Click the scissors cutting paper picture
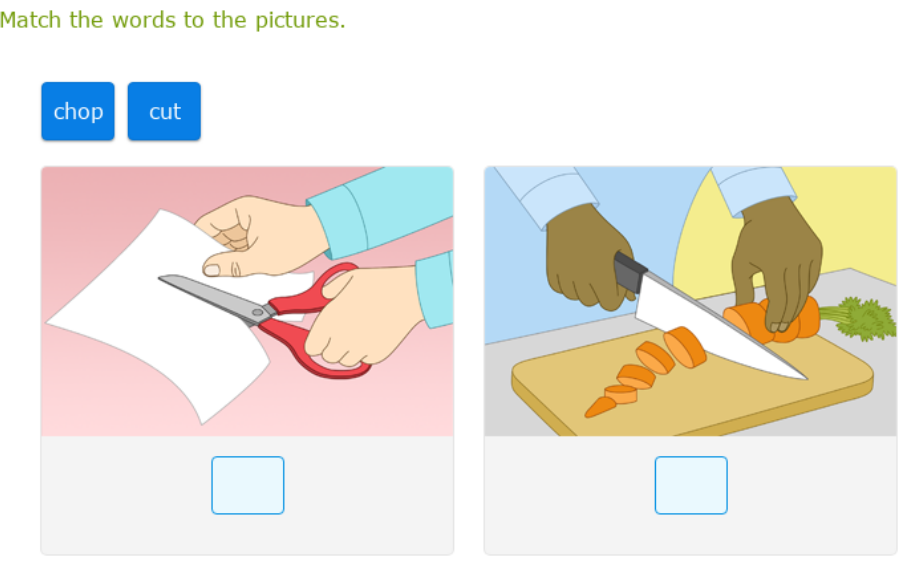903x568 pixels. [247, 301]
